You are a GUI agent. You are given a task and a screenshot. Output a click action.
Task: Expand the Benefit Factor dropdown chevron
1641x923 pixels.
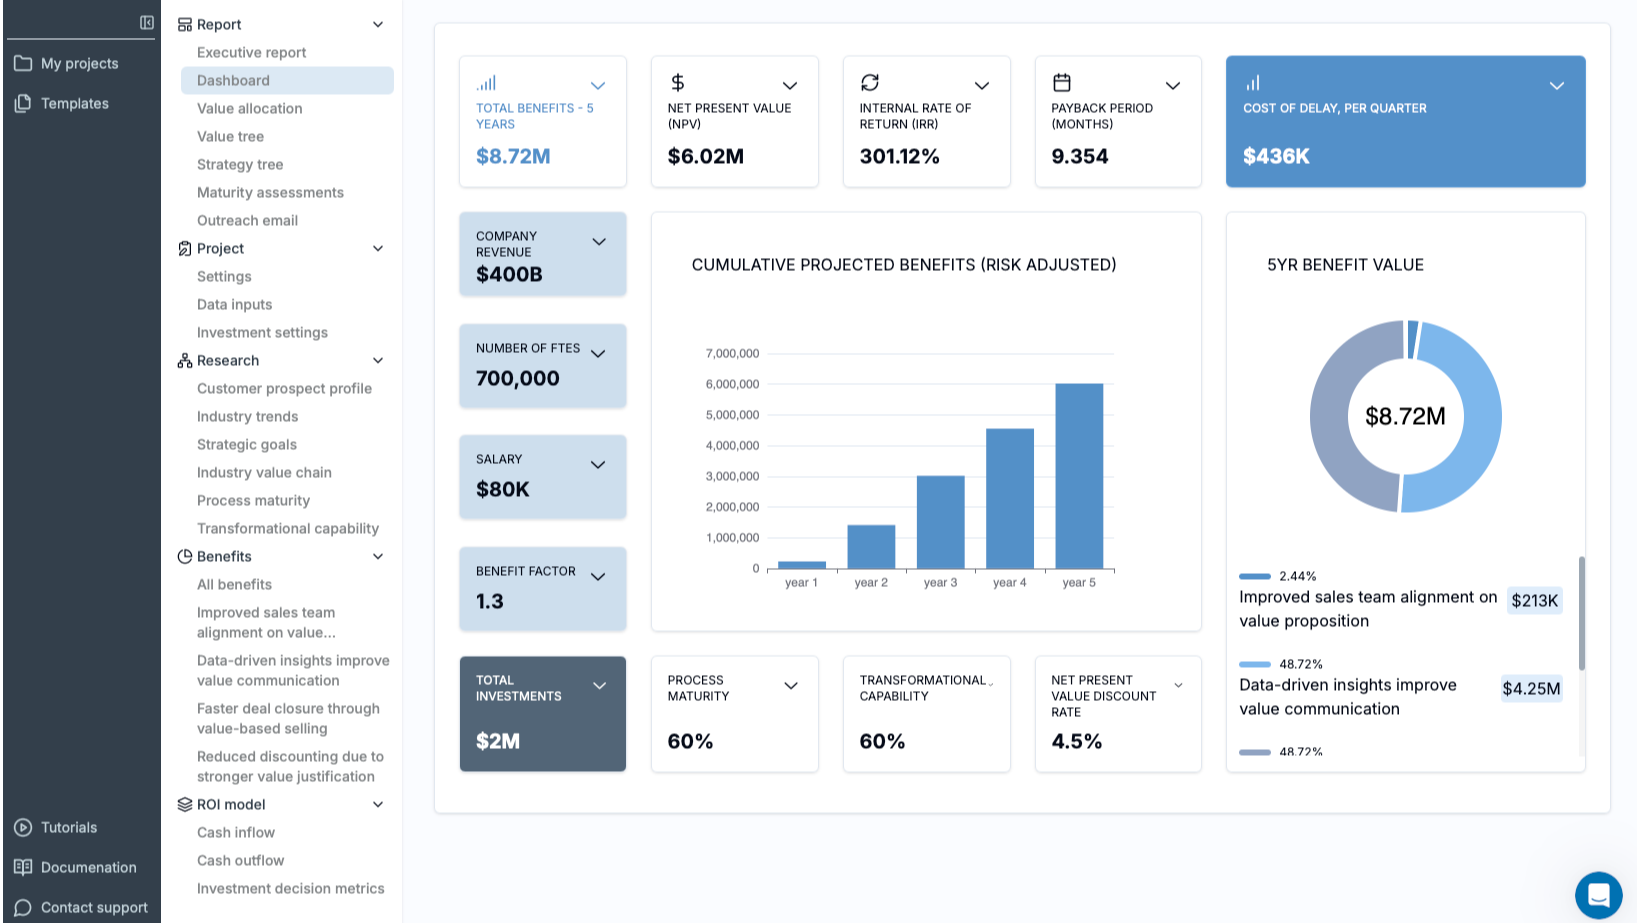598,577
